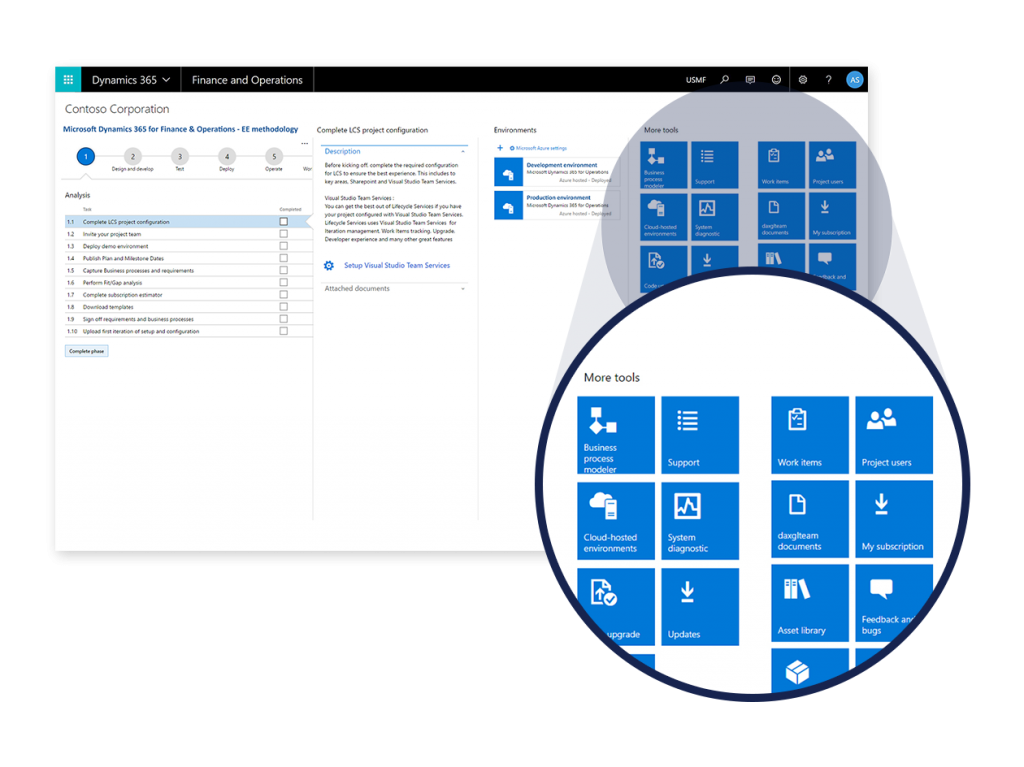Click the Complete phase button
Screen dimensions: 1024x767
(x=87, y=351)
